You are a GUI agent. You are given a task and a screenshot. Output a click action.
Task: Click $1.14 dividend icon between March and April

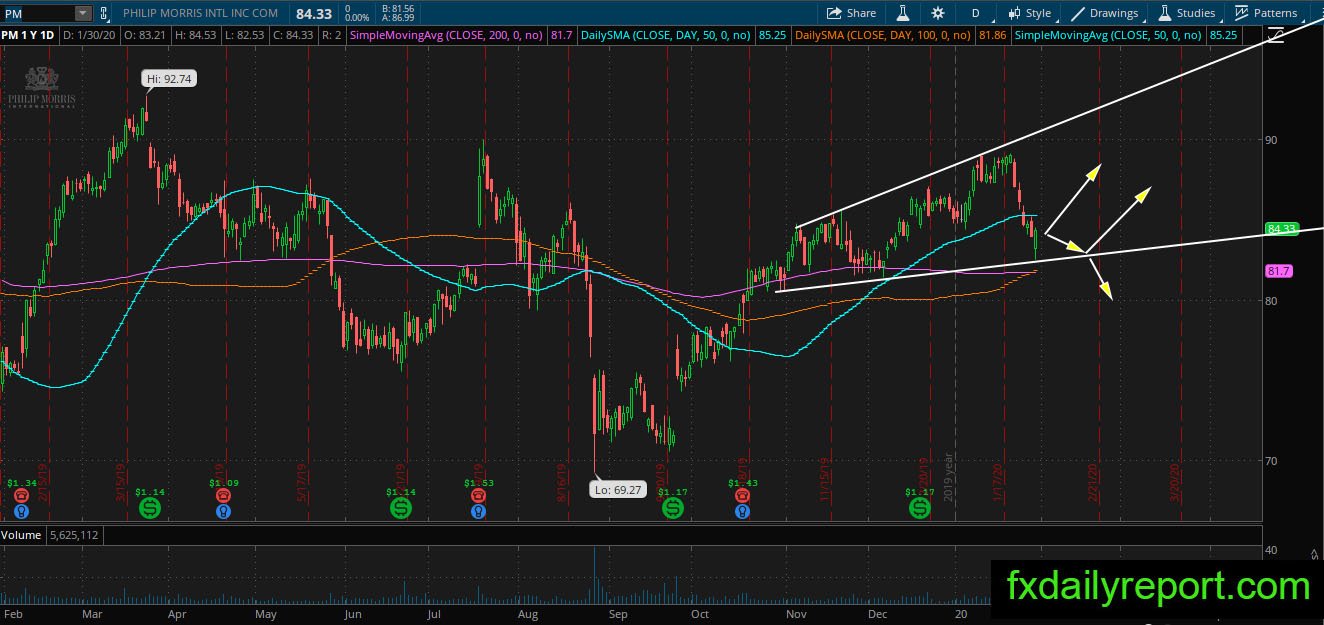click(149, 508)
